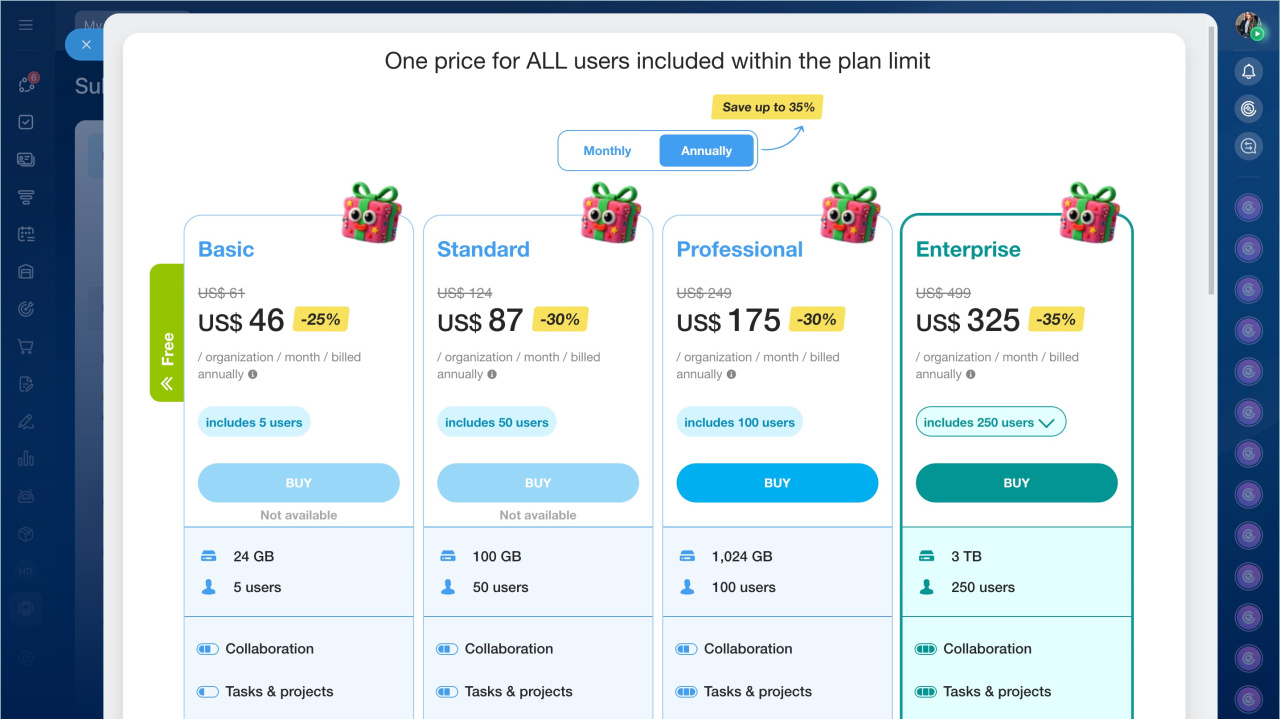The image size is (1280, 719).
Task: Click the gift box on the Enterprise plan
Action: pyautogui.click(x=1088, y=211)
